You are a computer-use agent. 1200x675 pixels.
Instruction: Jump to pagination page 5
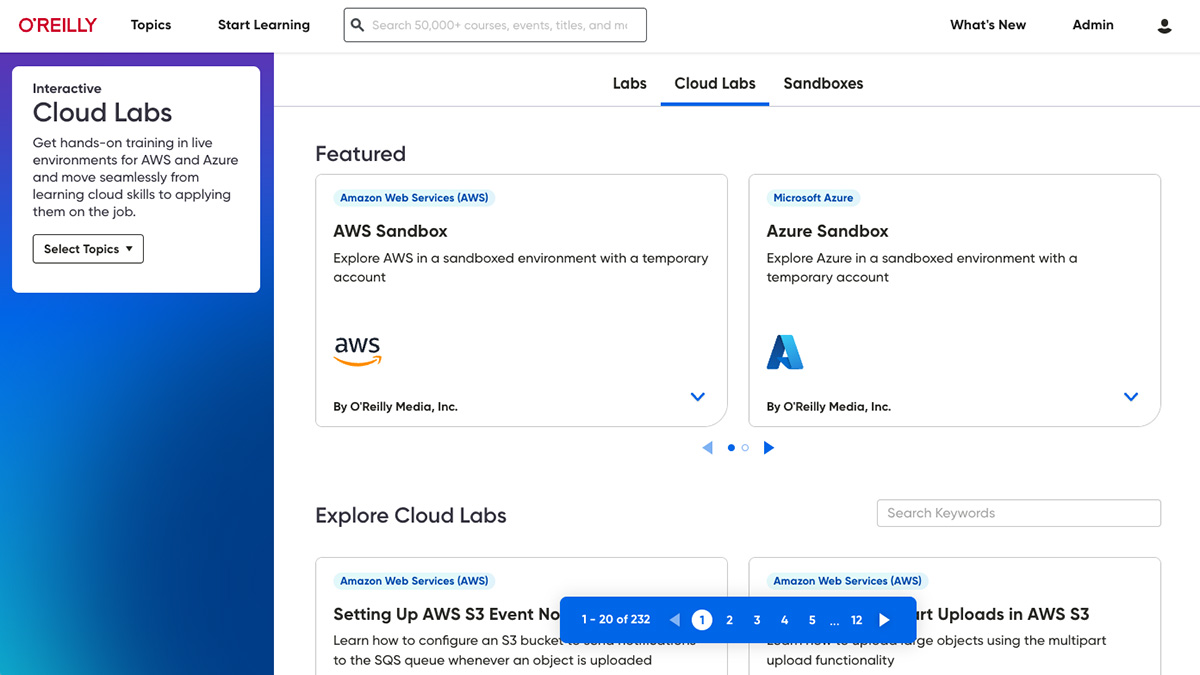click(812, 620)
